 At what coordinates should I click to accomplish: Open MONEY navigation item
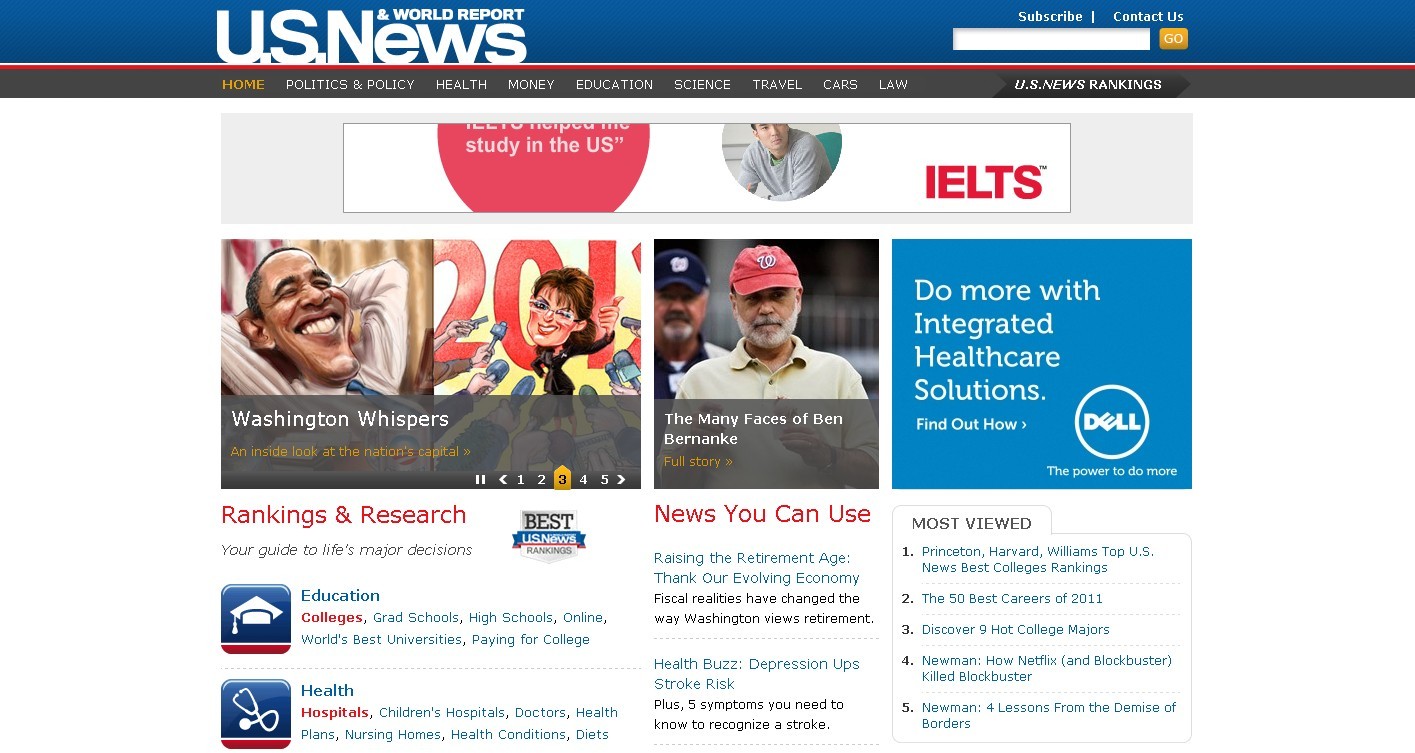(x=531, y=85)
